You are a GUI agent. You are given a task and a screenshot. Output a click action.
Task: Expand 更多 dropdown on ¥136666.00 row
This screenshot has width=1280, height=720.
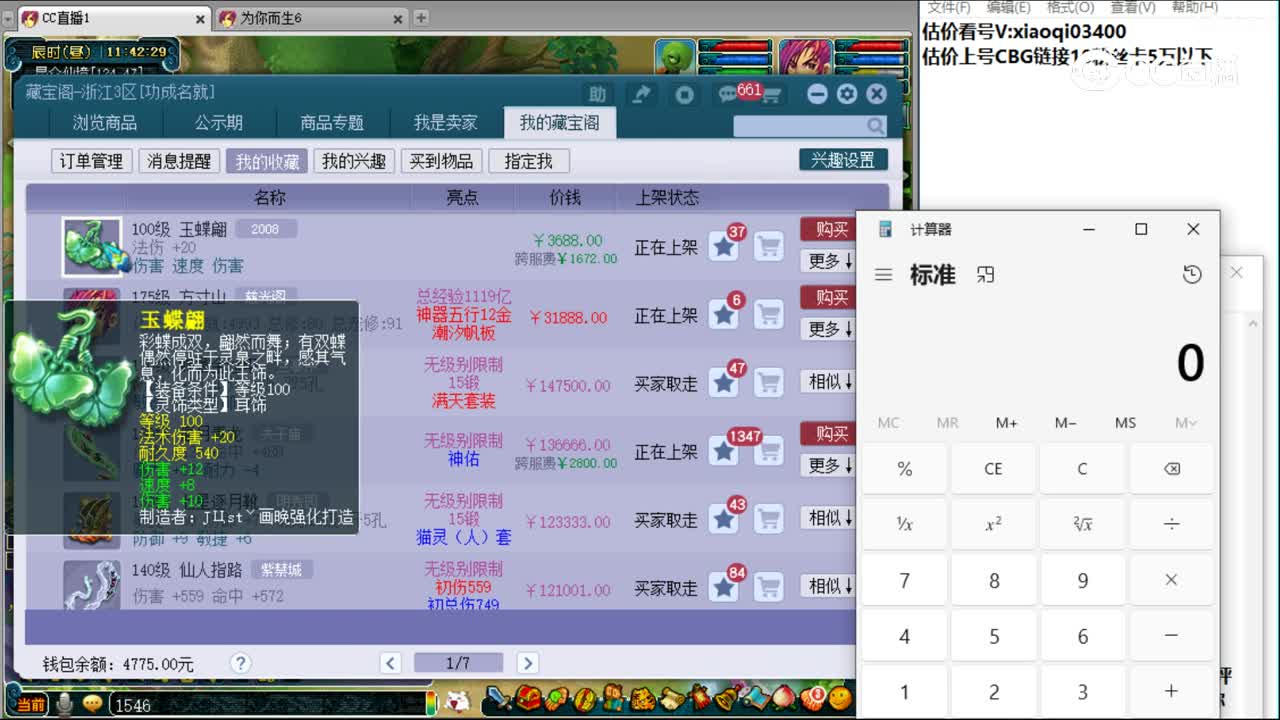(827, 466)
